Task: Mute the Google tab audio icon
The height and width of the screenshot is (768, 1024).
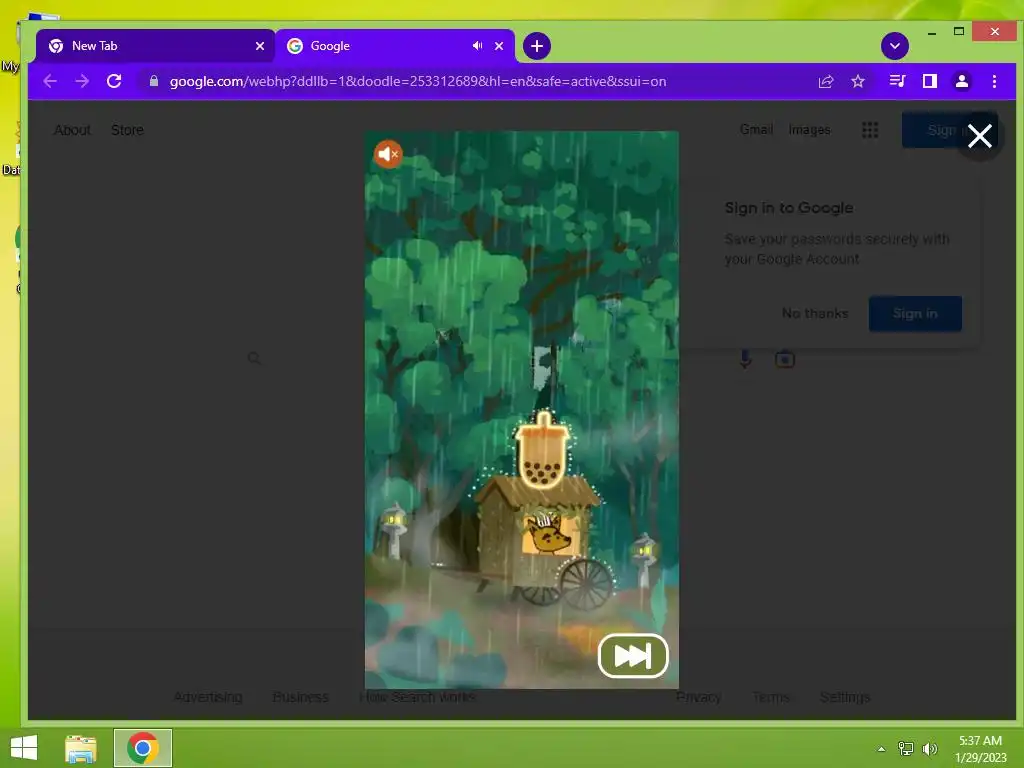Action: (x=477, y=46)
